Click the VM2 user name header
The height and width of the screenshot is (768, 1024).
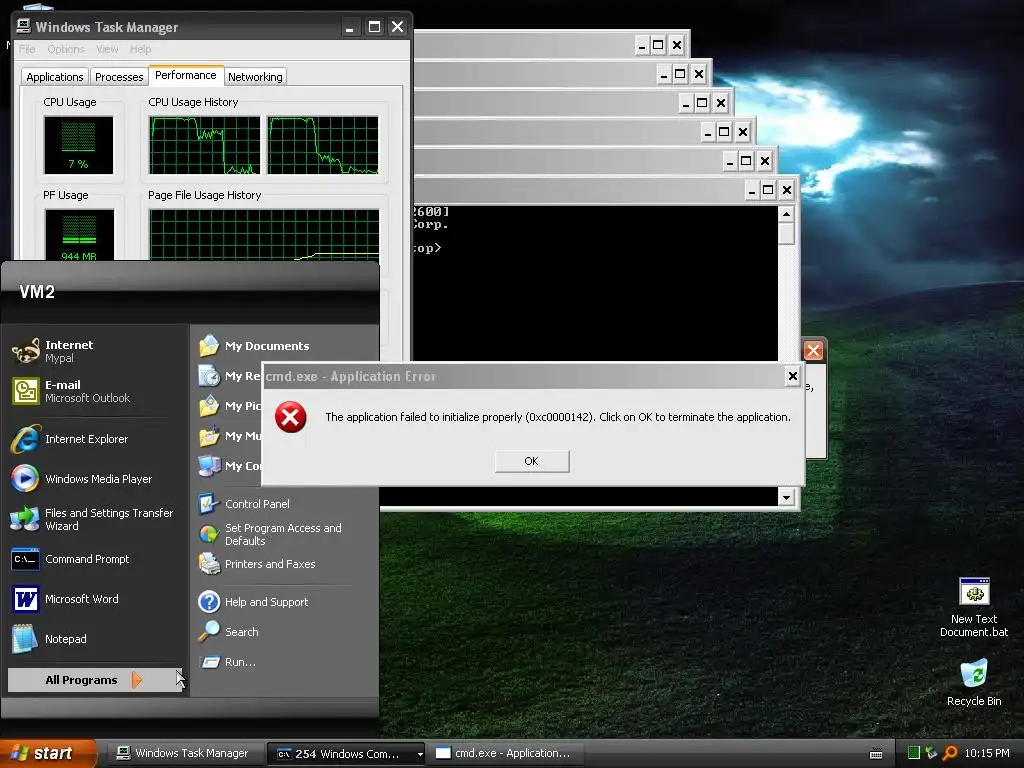tap(37, 292)
